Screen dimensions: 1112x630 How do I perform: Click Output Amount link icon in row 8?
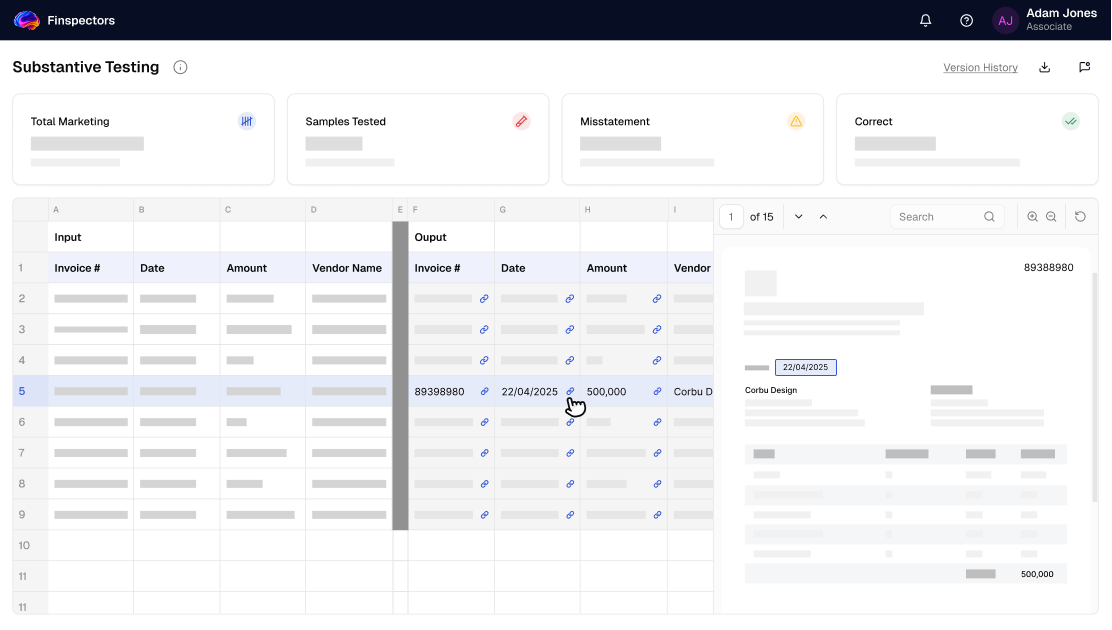[x=657, y=484]
